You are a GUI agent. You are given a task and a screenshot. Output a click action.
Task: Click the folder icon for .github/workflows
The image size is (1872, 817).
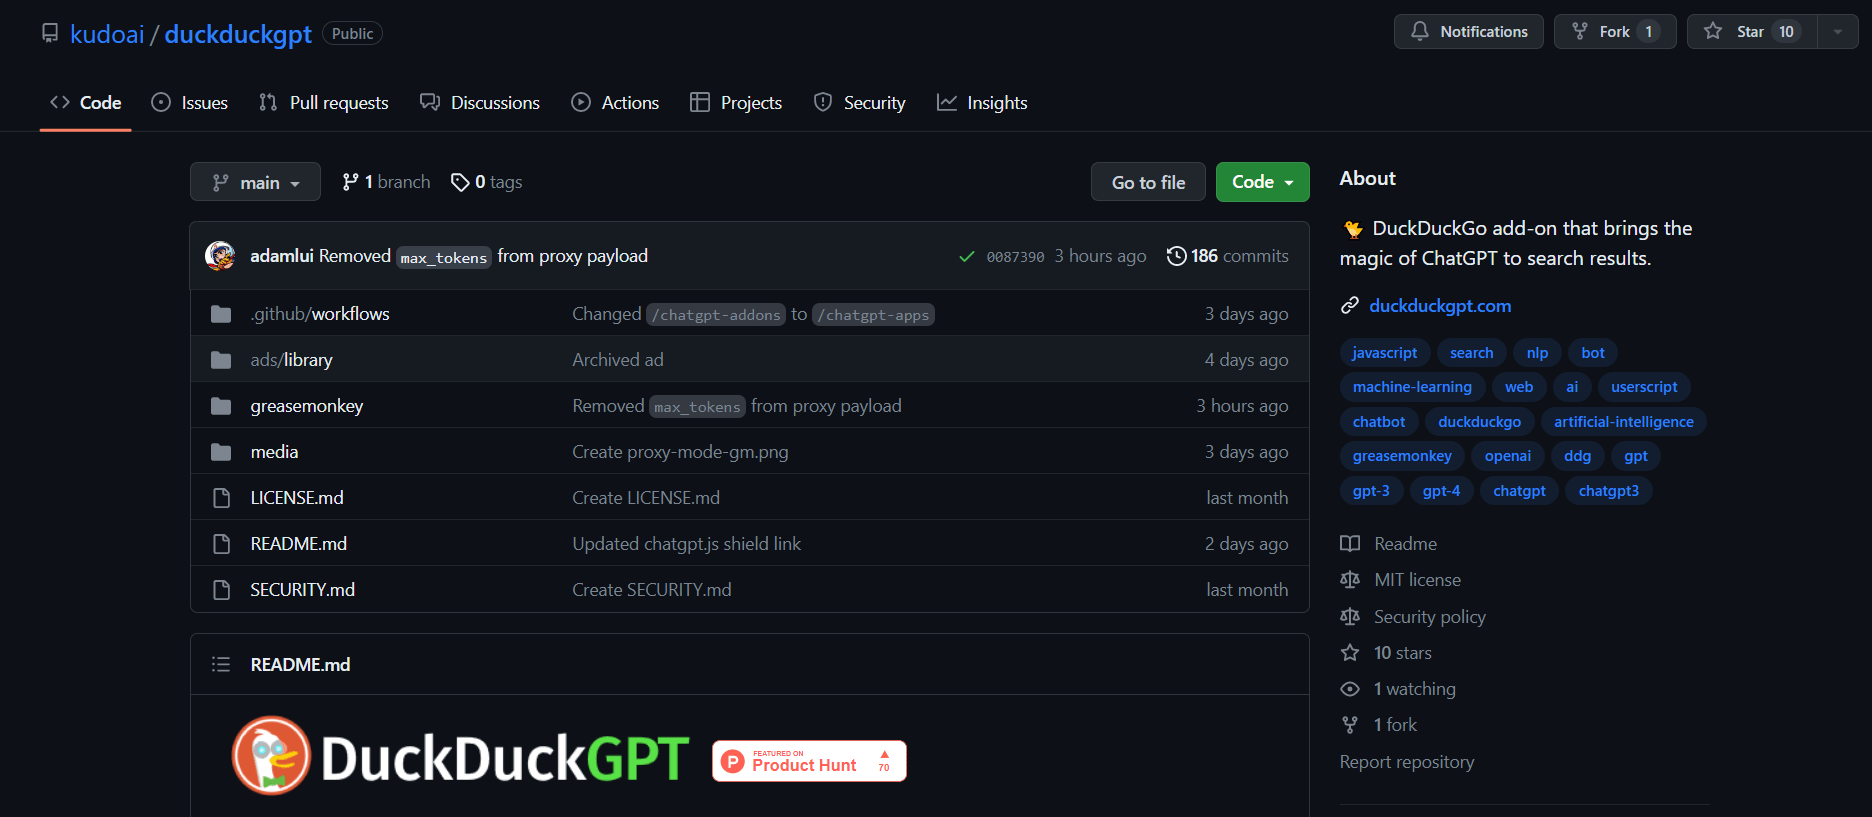(x=221, y=314)
